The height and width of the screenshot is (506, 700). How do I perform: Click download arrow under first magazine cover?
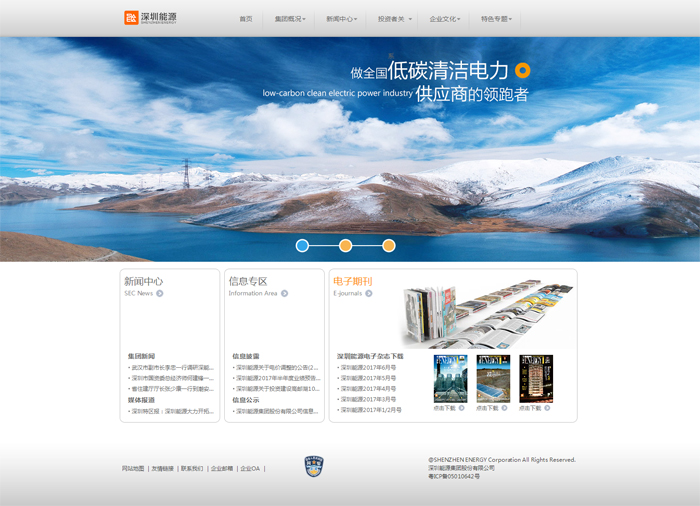click(461, 408)
